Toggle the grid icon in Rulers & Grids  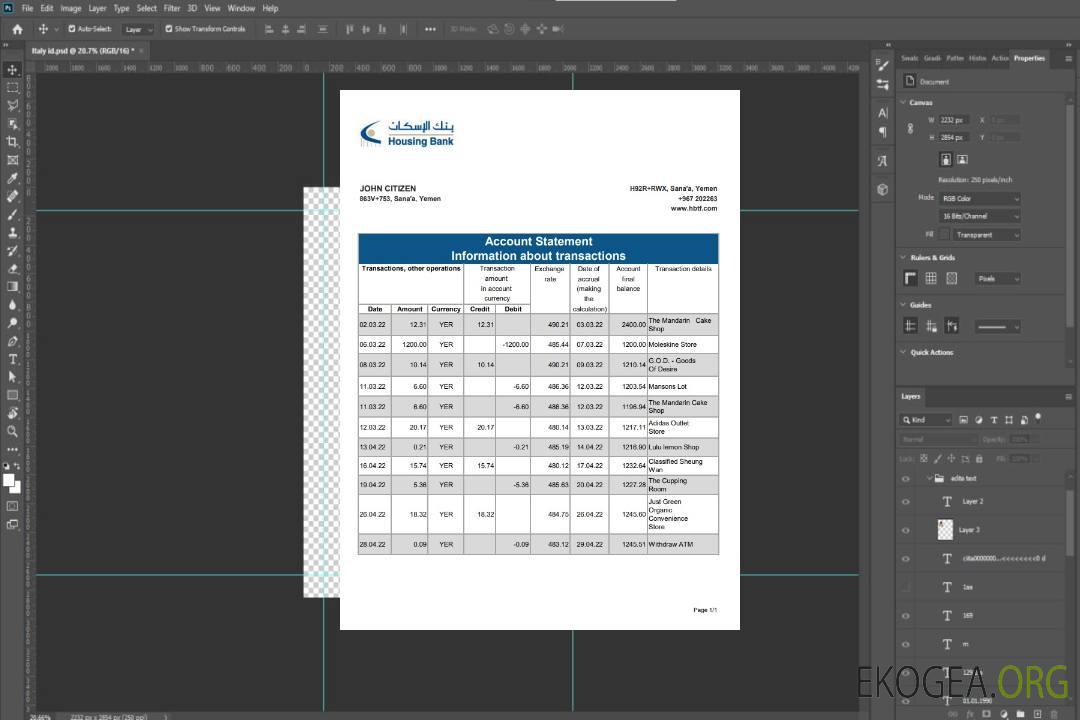(x=930, y=278)
